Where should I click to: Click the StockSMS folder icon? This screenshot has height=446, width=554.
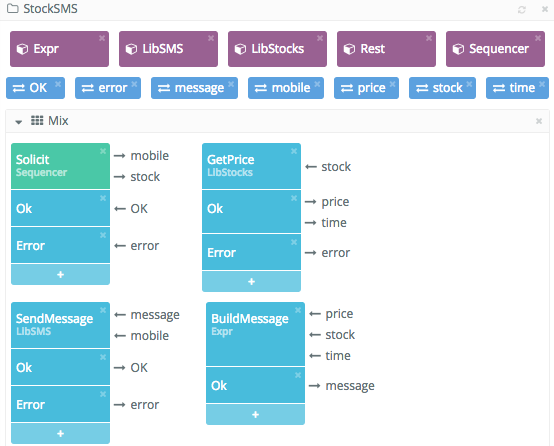point(13,8)
